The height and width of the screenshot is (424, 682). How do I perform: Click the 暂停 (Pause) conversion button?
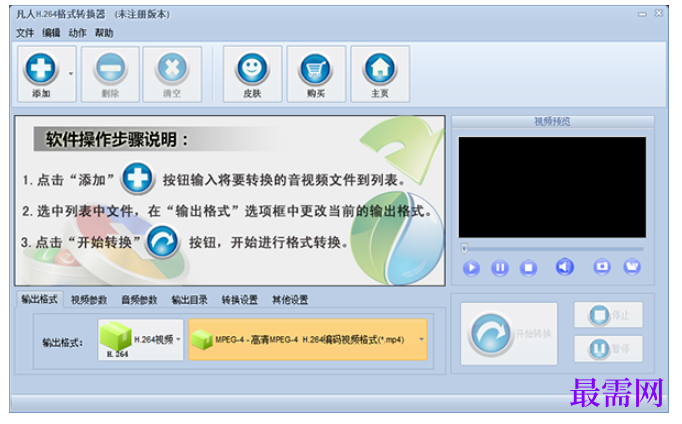[608, 349]
